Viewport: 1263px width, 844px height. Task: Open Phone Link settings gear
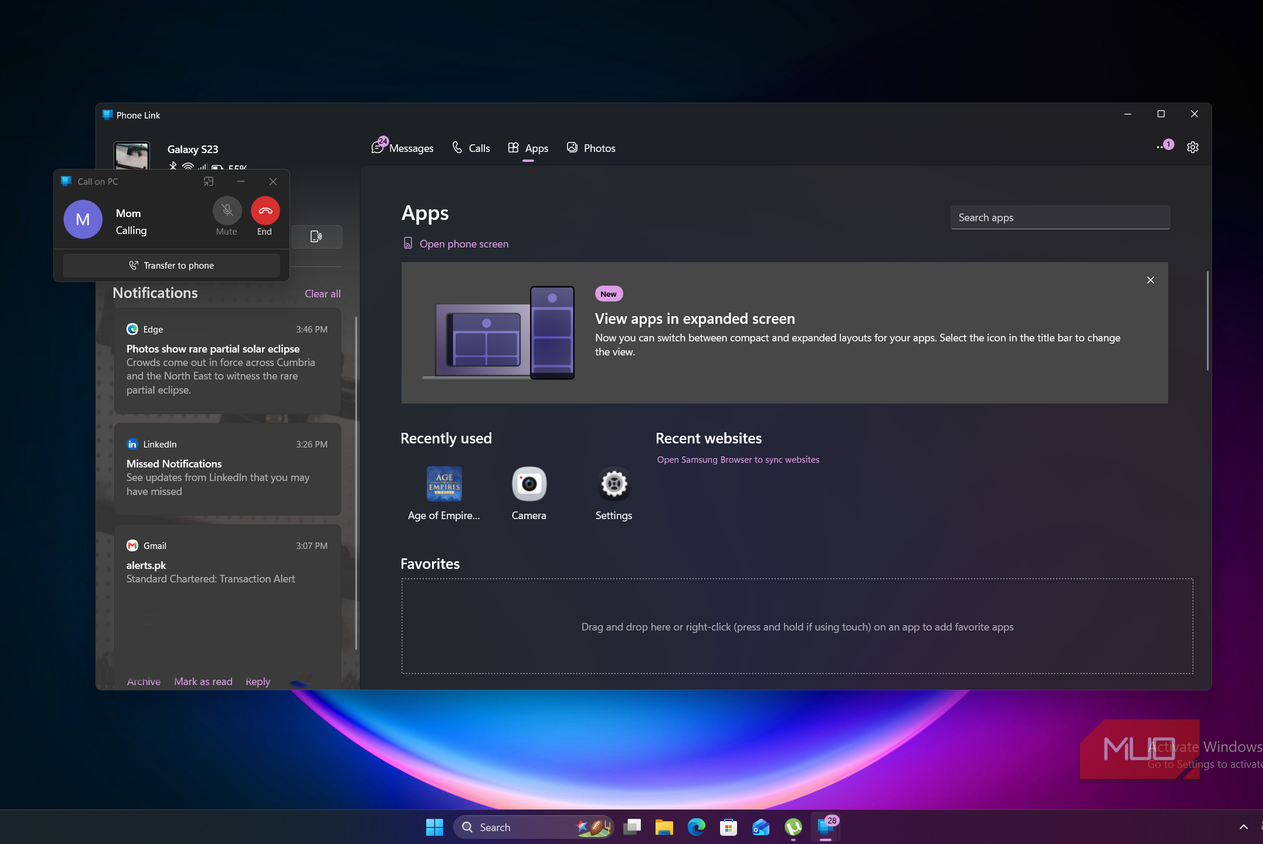pos(1193,147)
